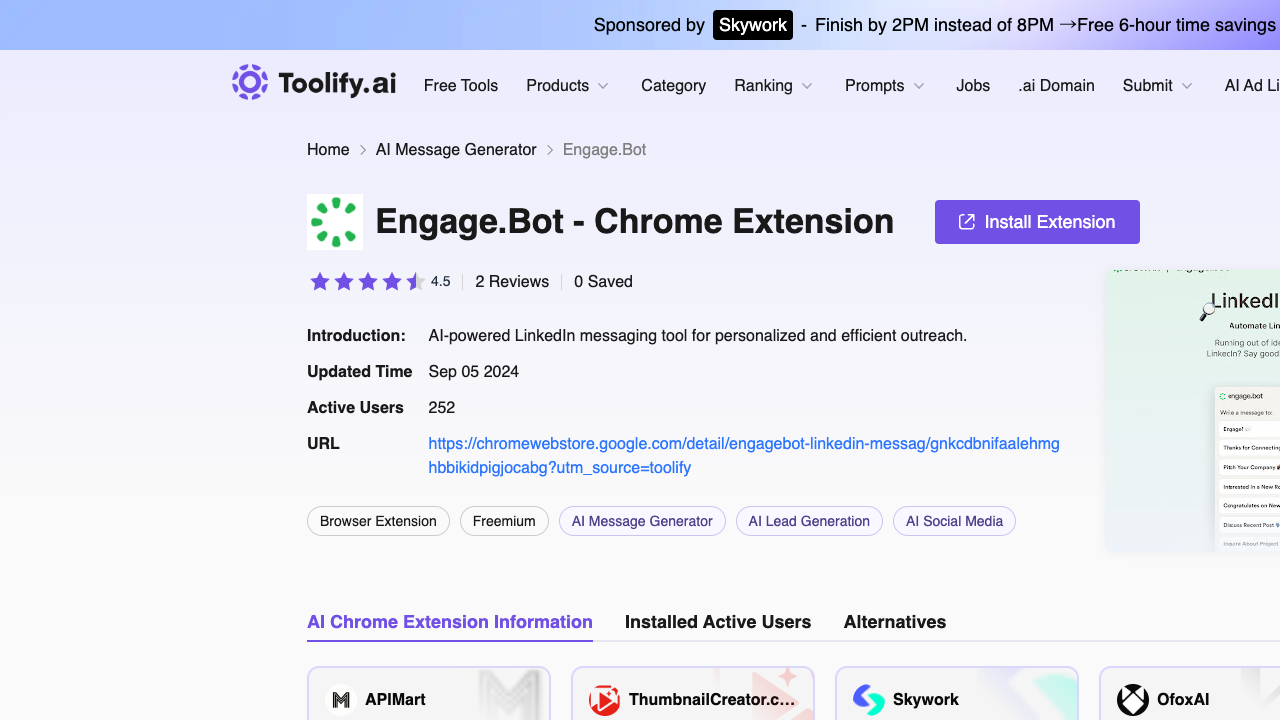
Task: Open the extension preview screenshot thumbnail
Action: [x=1193, y=410]
